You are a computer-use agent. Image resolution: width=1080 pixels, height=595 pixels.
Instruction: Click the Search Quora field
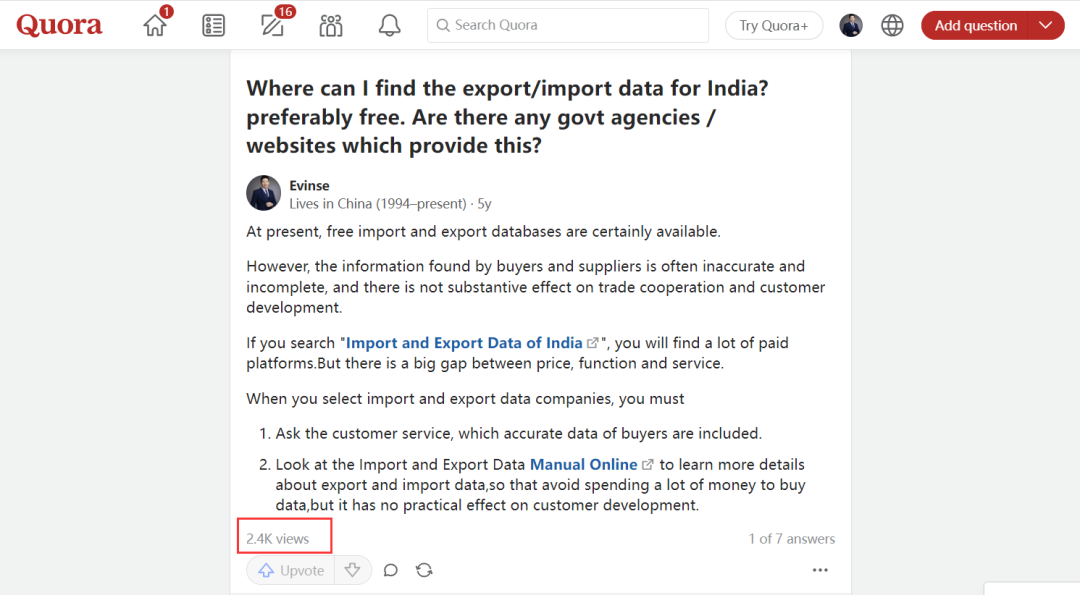(567, 25)
